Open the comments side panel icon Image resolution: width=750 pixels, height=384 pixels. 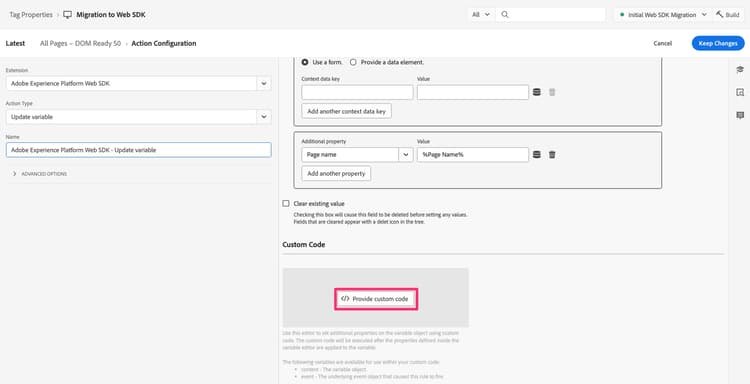[740, 115]
